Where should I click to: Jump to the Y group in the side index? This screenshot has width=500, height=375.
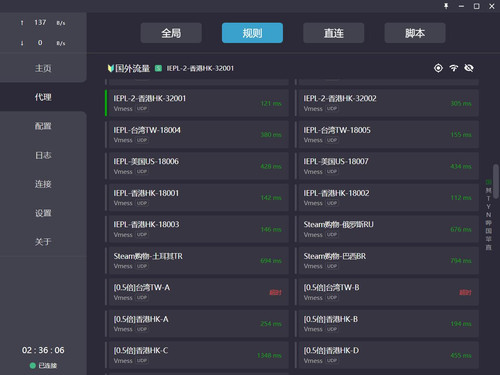pyautogui.click(x=488, y=207)
